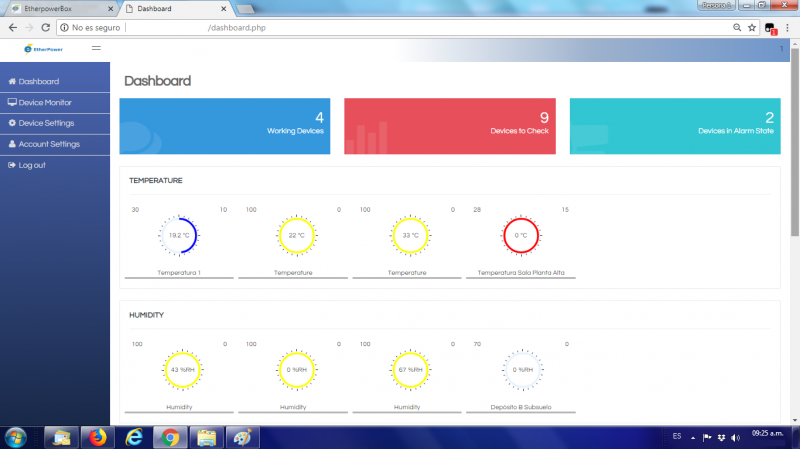The image size is (800, 449).
Task: Open Device Monitor in sidebar
Action: (45, 102)
